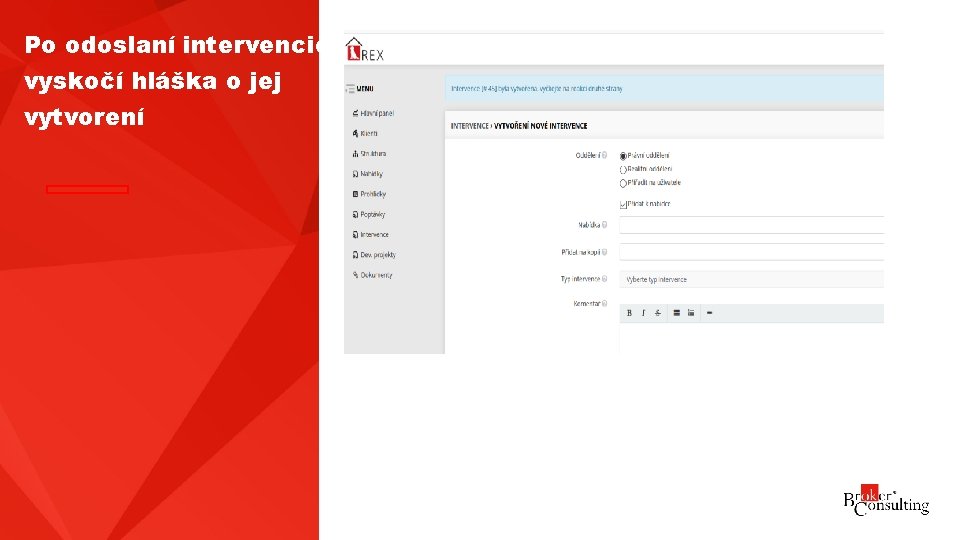The image size is (960, 540).
Task: Click the intervention created notification message
Action: [x=664, y=89]
